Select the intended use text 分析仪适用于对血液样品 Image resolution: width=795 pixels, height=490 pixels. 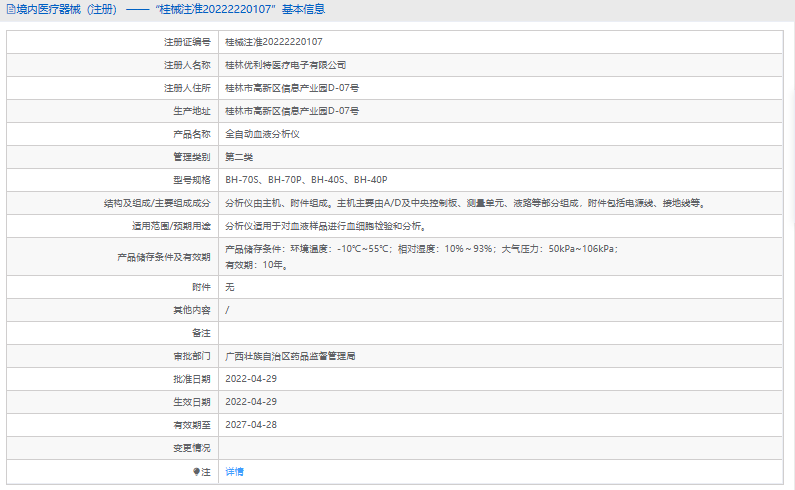pyautogui.click(x=327, y=226)
